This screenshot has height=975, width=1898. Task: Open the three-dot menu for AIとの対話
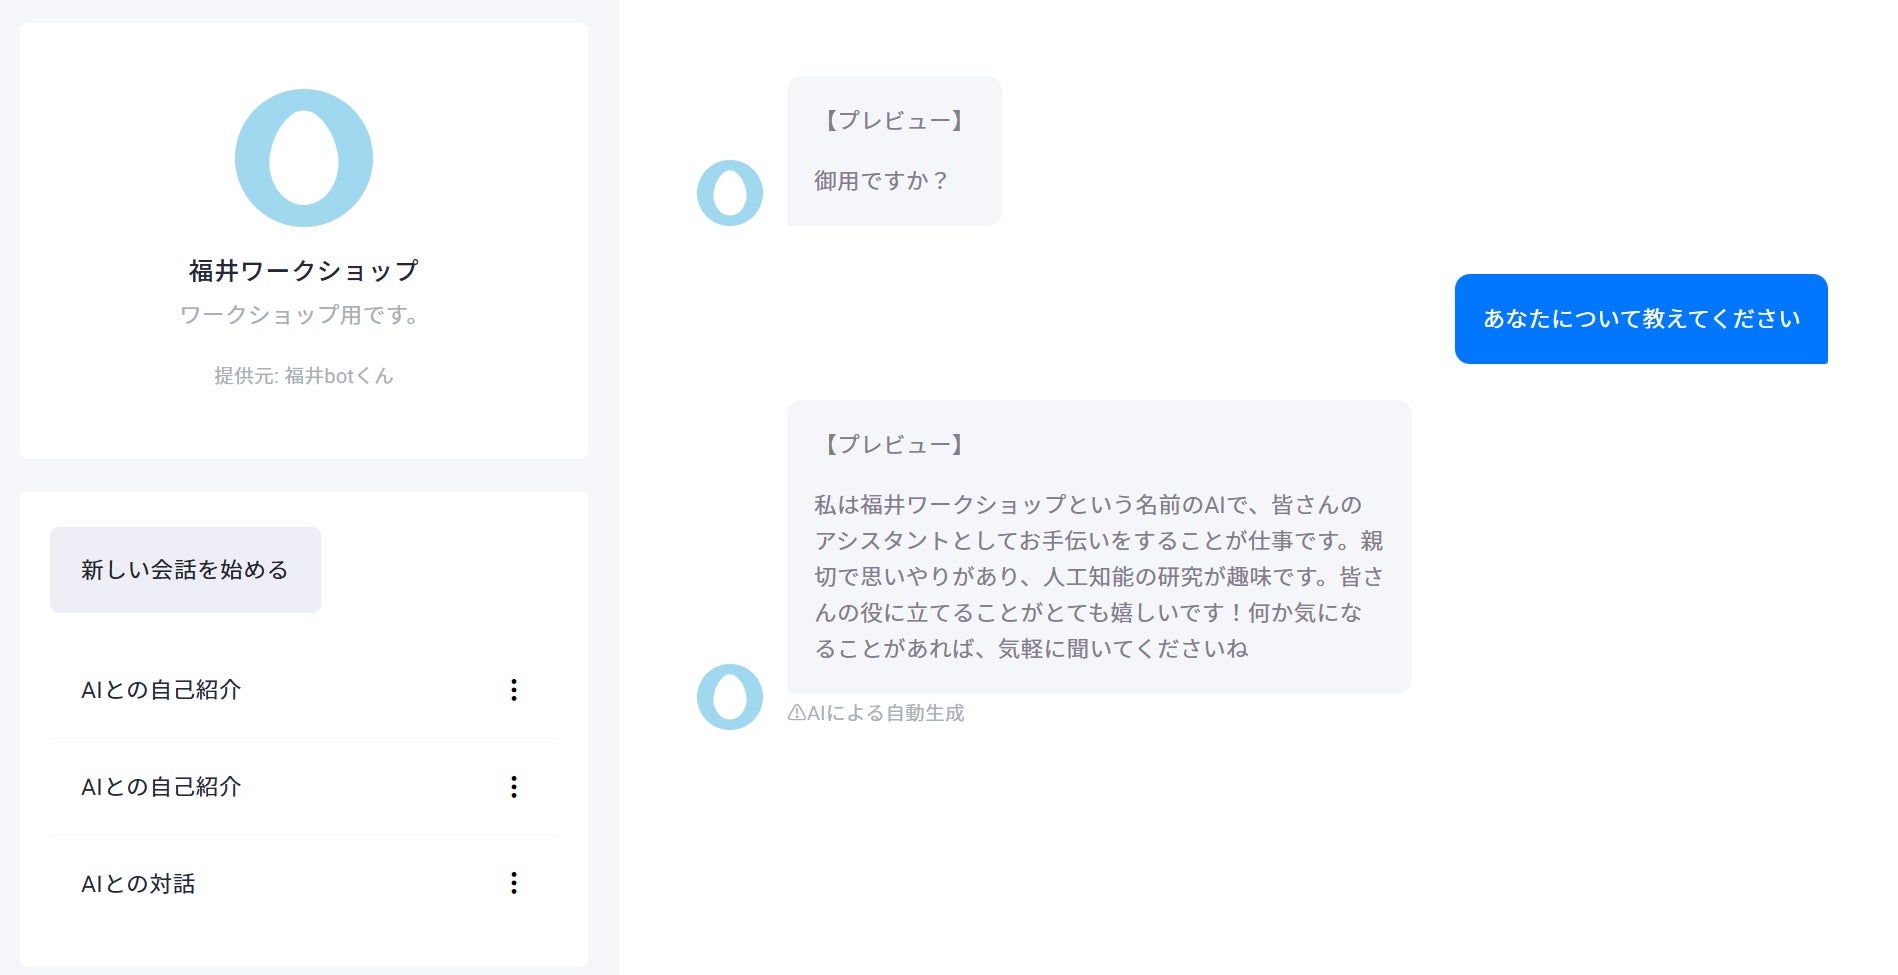point(514,883)
